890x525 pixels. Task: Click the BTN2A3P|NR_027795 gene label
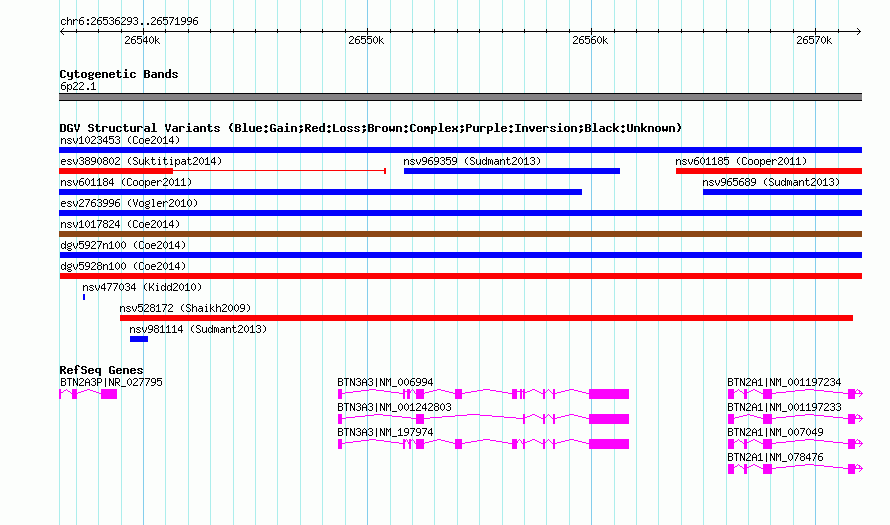coord(111,383)
